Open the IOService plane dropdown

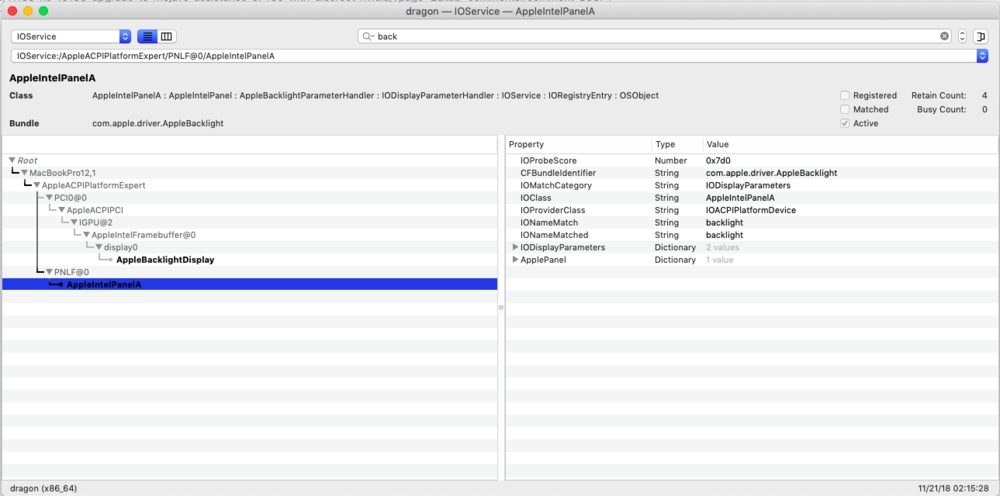pos(71,36)
